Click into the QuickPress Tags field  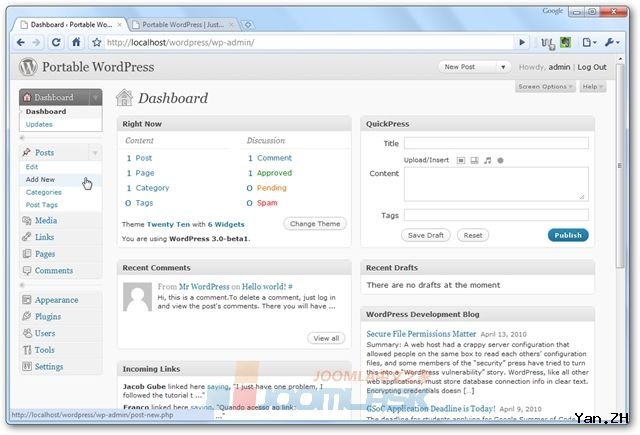click(496, 215)
